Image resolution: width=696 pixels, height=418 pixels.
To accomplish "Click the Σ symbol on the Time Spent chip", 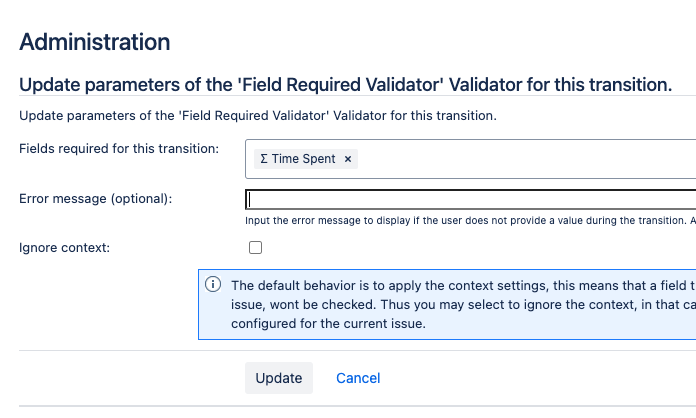I will (x=264, y=158).
